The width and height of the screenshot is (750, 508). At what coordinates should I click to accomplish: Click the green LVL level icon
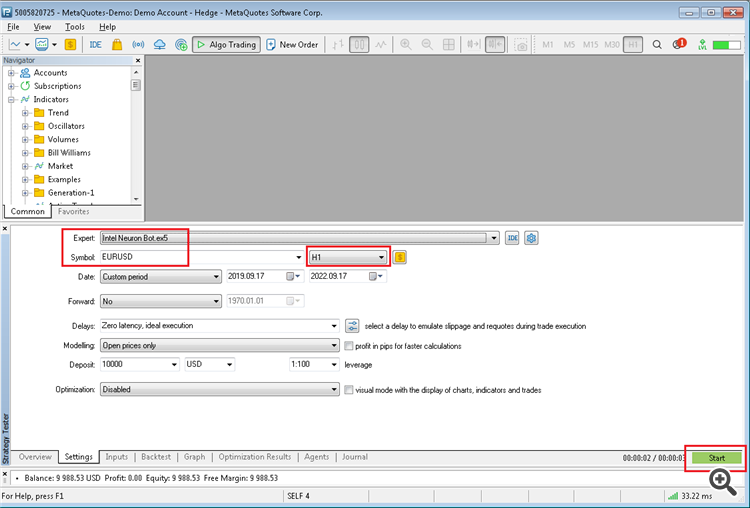(702, 44)
